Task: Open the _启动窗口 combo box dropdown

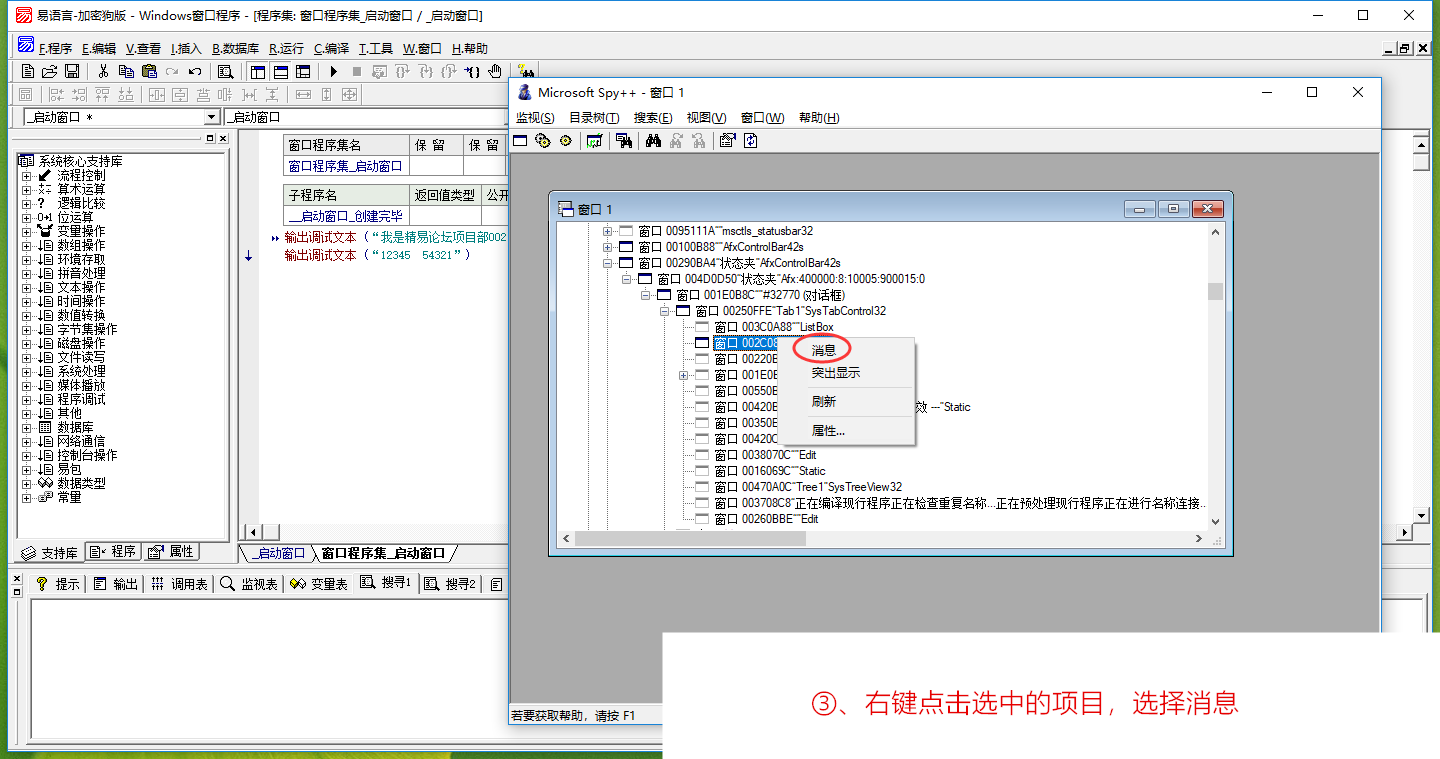Action: click(x=211, y=117)
